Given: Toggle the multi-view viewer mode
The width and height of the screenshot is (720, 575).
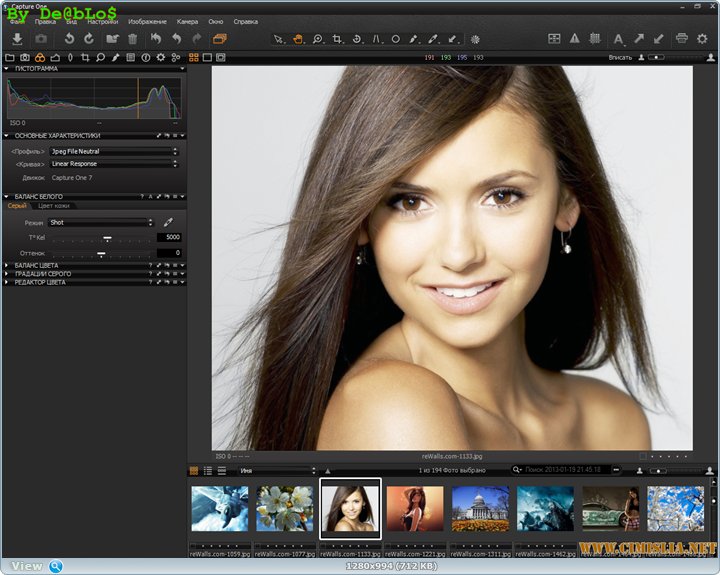Looking at the screenshot, I should (193, 58).
